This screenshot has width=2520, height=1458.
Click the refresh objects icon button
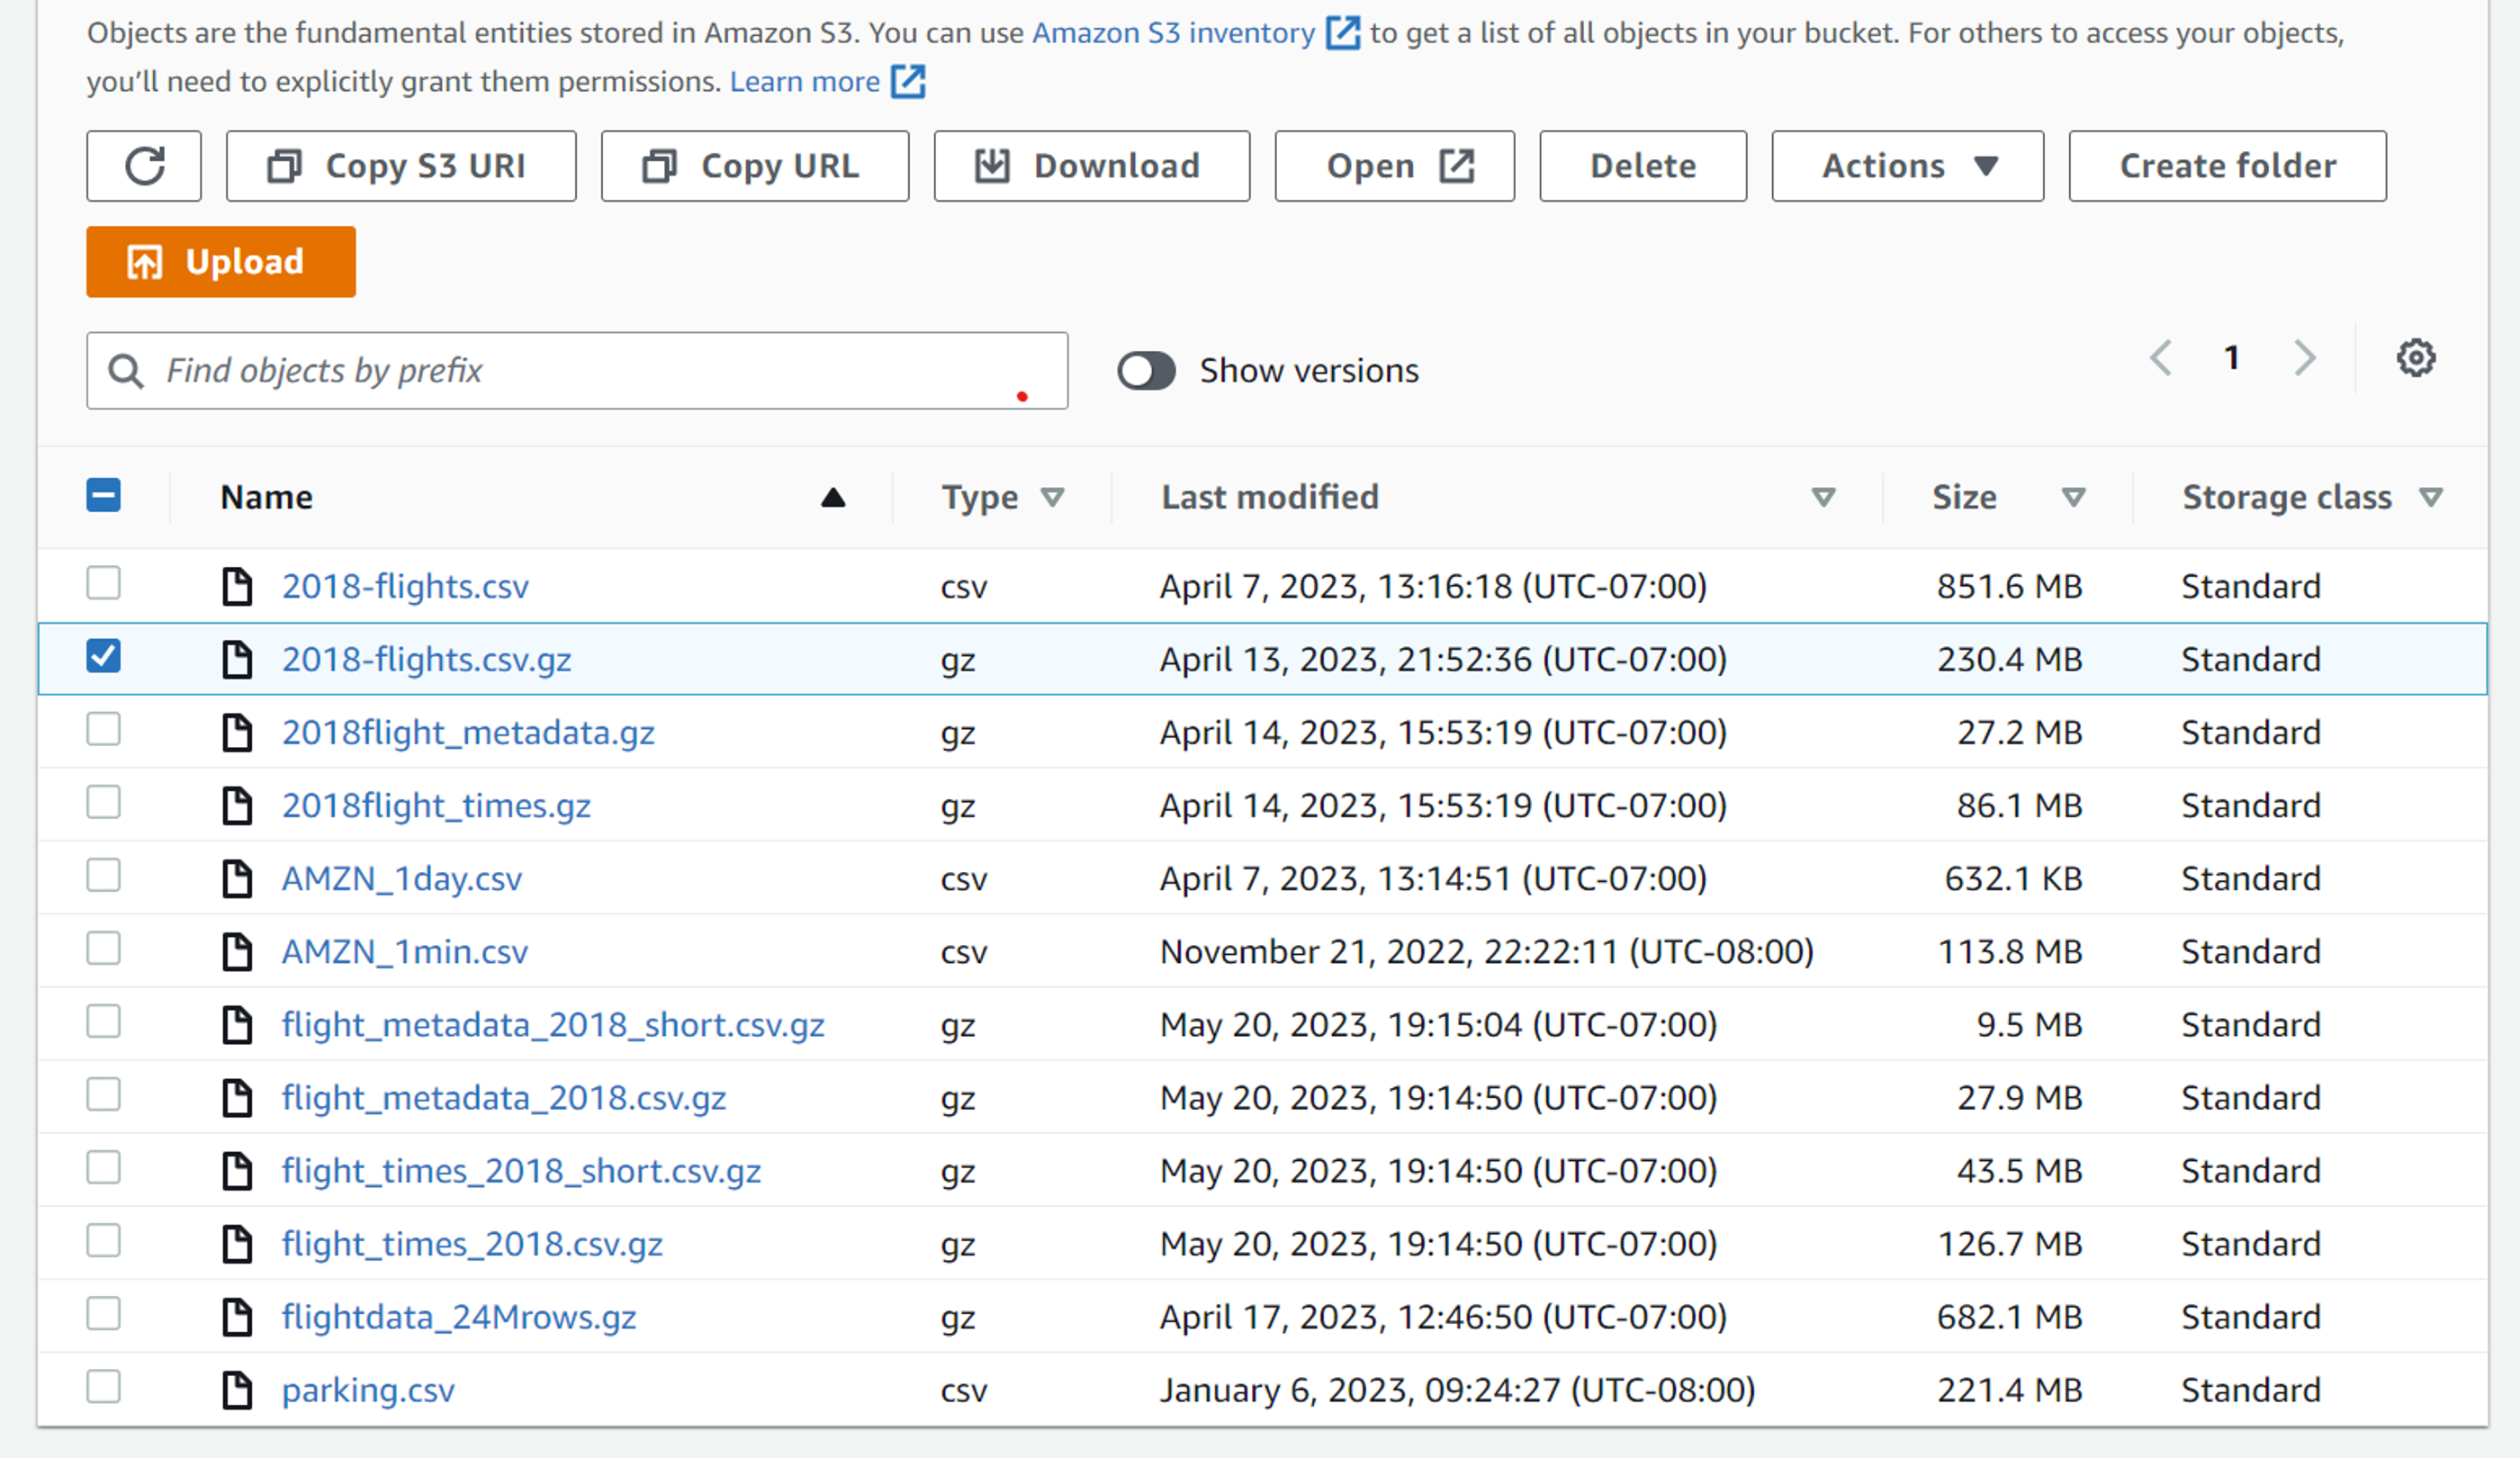144,166
